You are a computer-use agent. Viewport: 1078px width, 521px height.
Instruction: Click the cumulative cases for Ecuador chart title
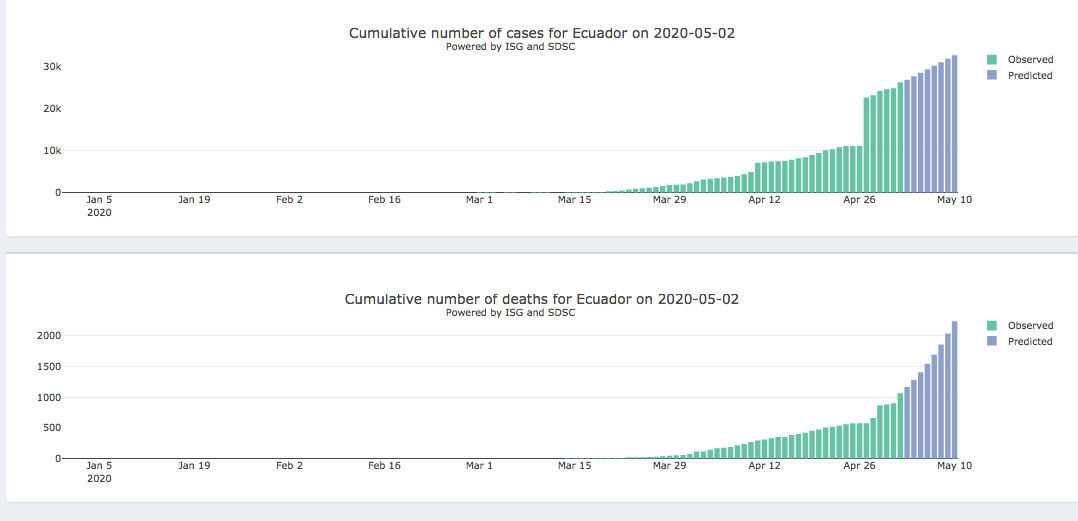pos(542,33)
